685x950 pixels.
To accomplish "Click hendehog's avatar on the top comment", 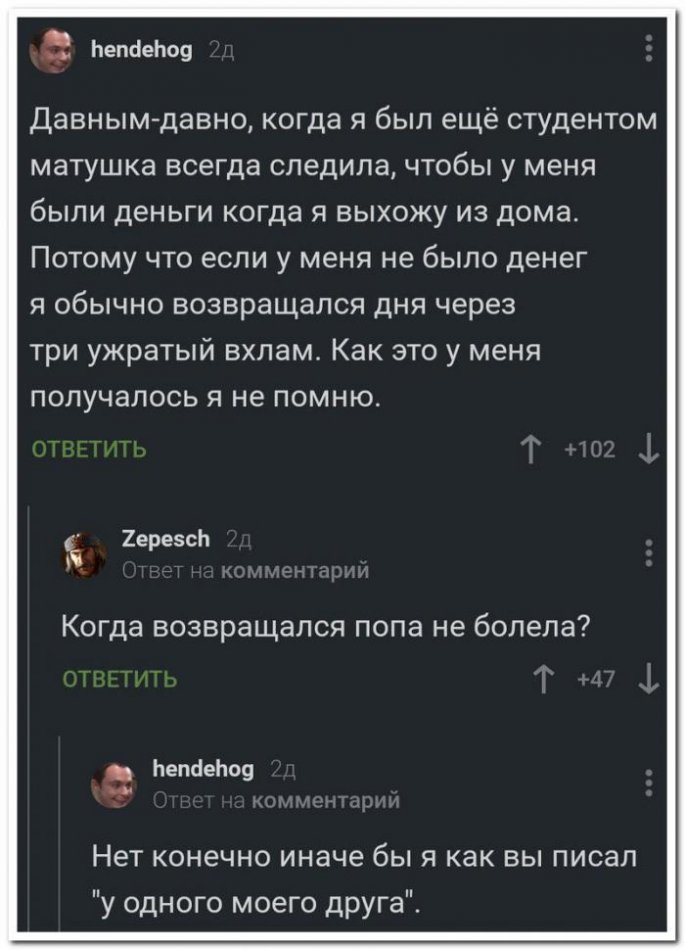I will tap(51, 50).
